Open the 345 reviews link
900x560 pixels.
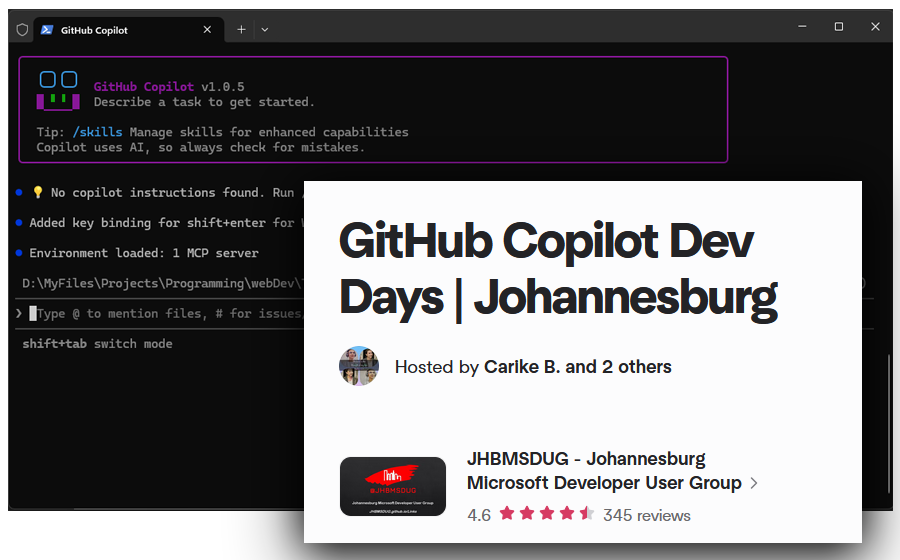[x=646, y=515]
